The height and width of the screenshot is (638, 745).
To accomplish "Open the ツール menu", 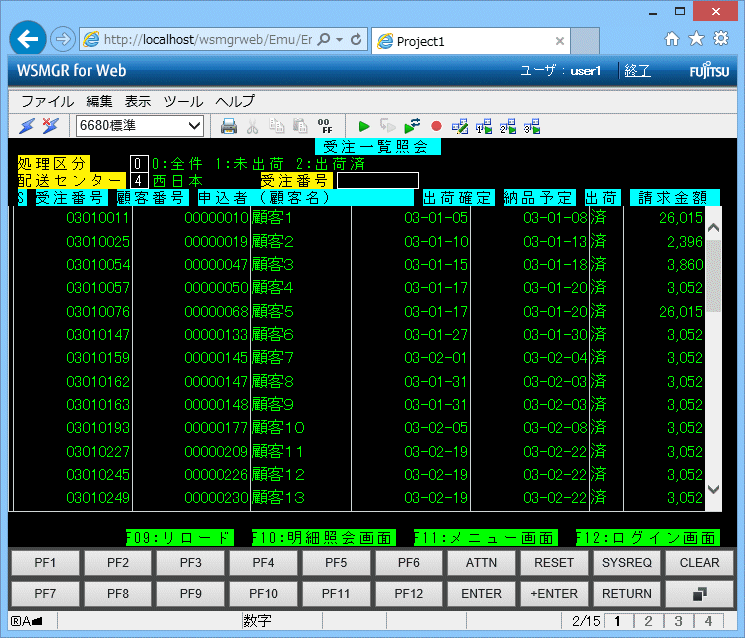I will [183, 101].
